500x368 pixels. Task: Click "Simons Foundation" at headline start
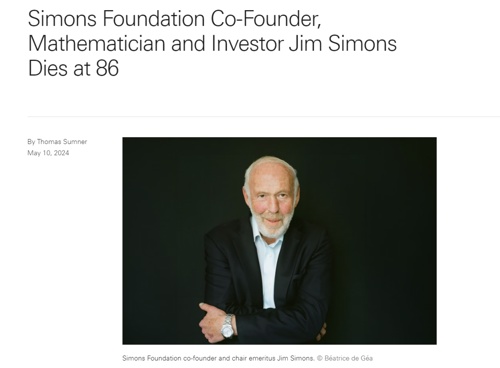tap(116, 19)
